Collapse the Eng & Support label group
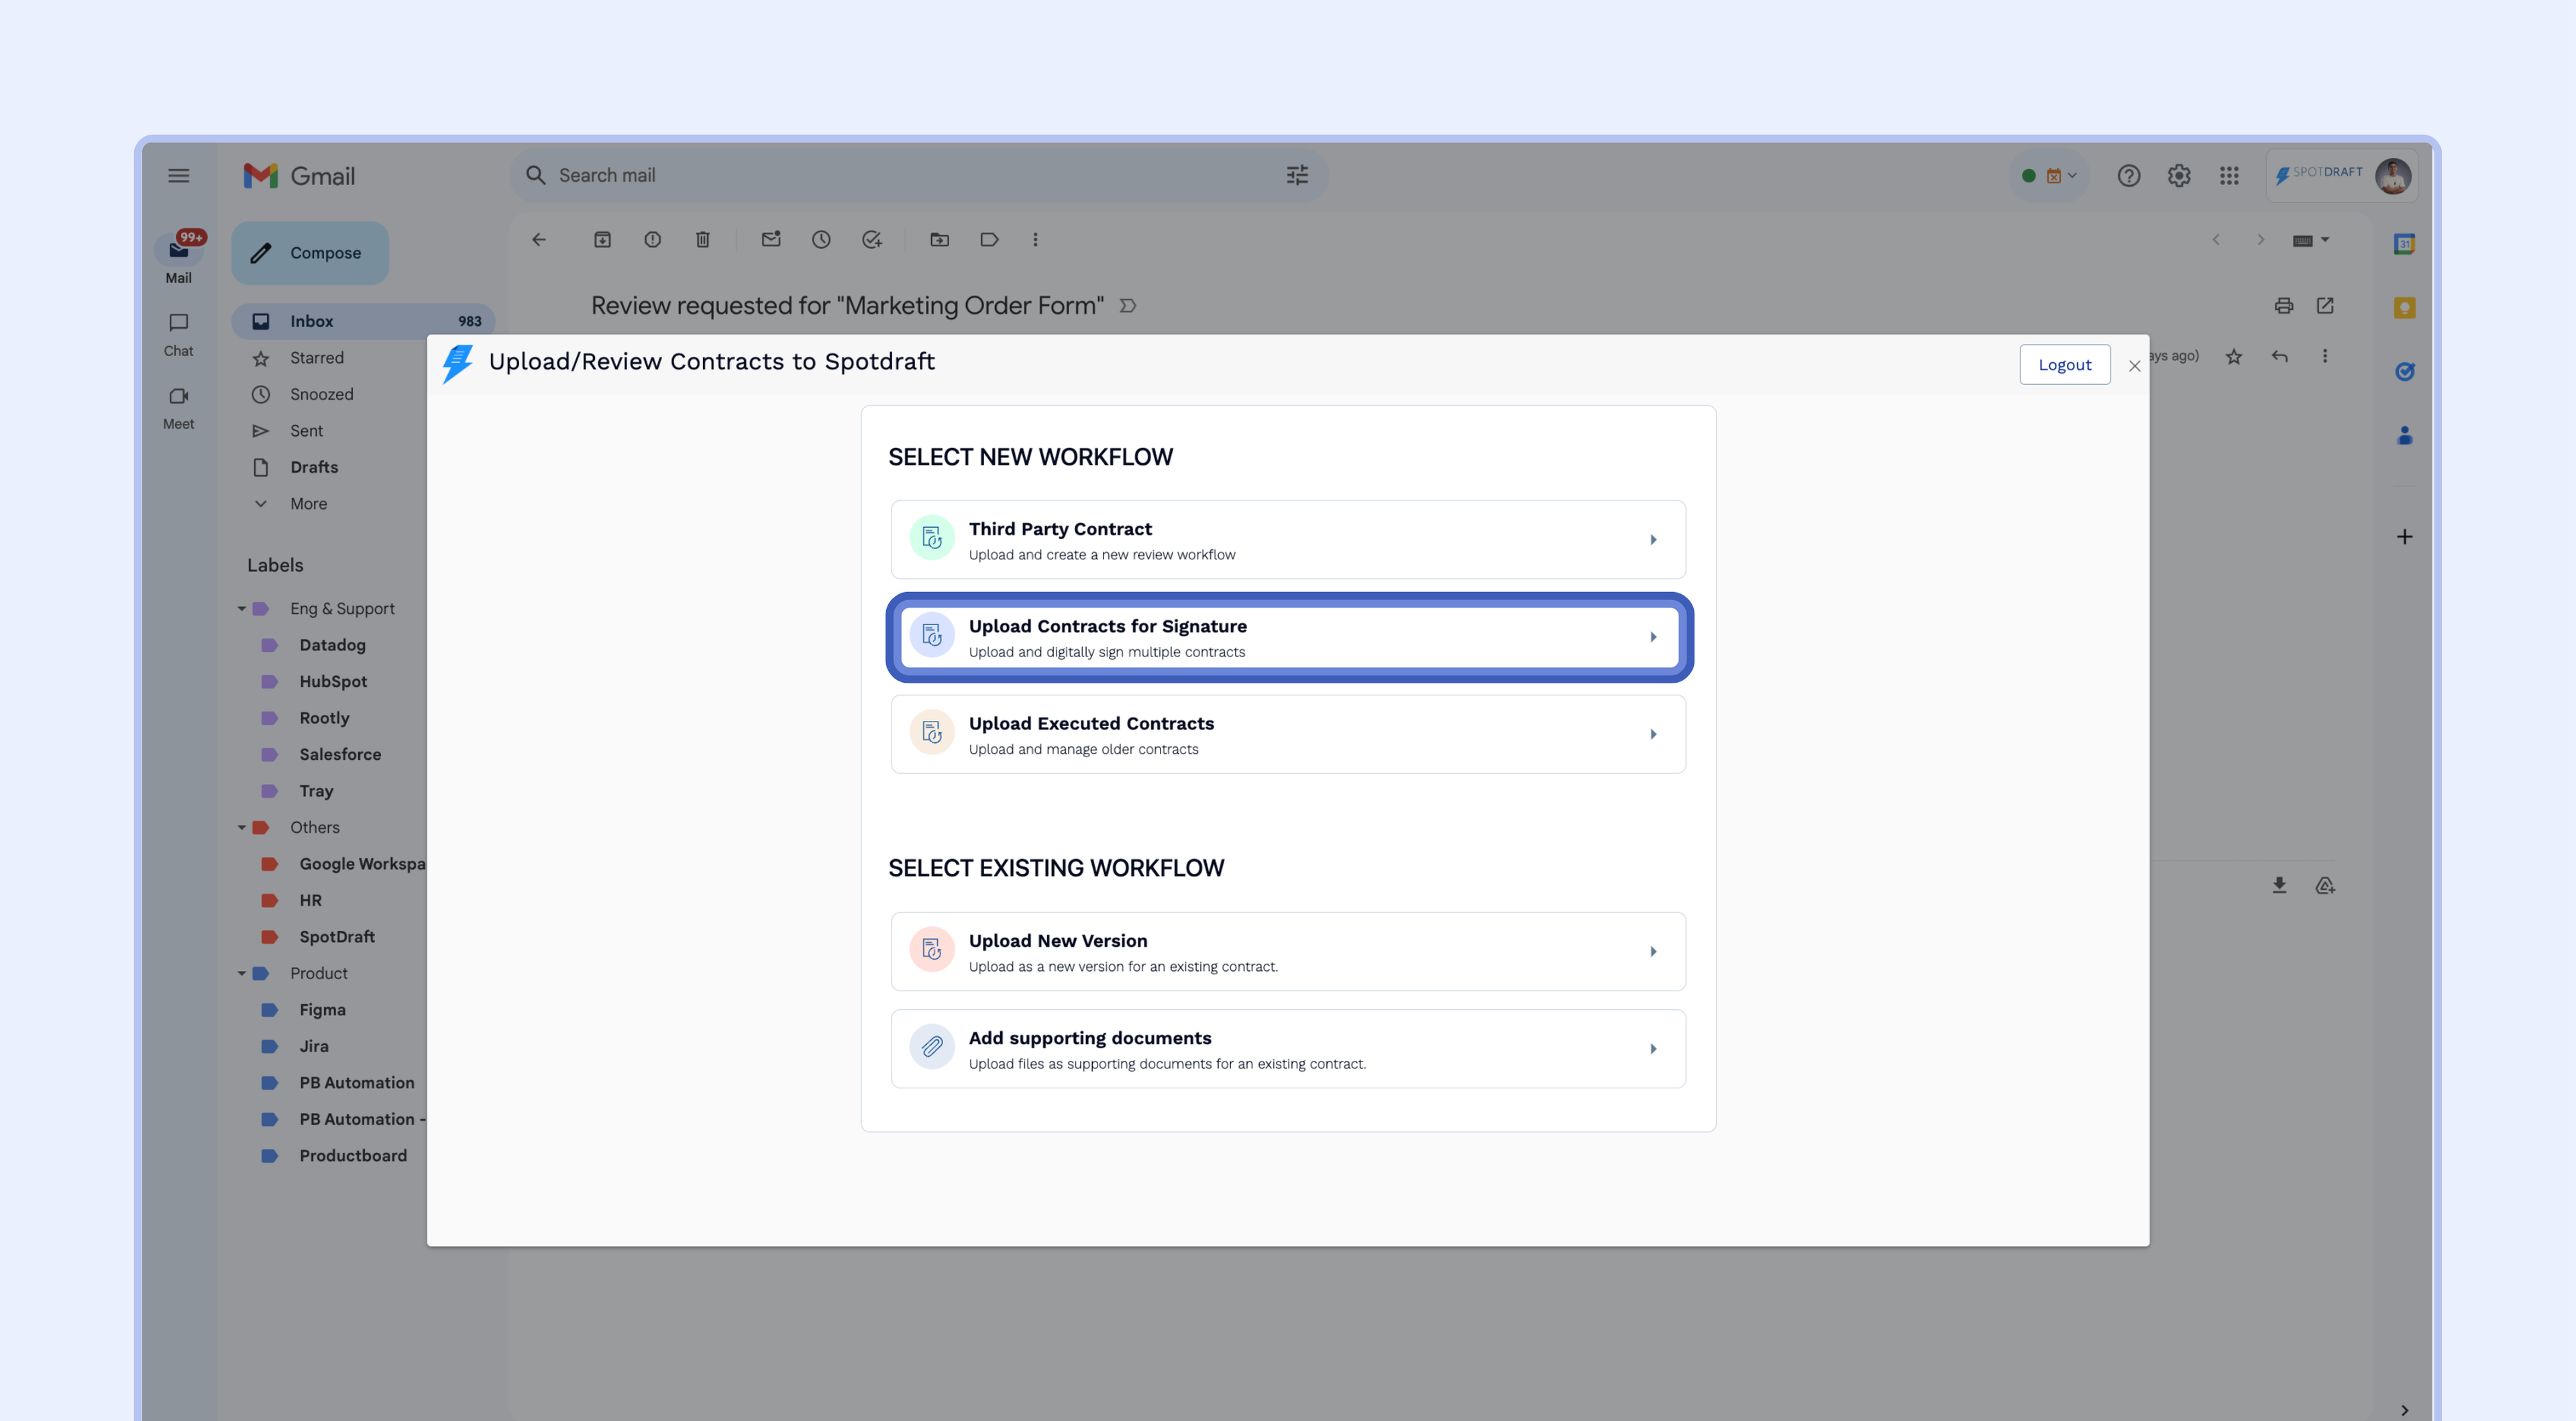The width and height of the screenshot is (2576, 1421). pyautogui.click(x=241, y=609)
